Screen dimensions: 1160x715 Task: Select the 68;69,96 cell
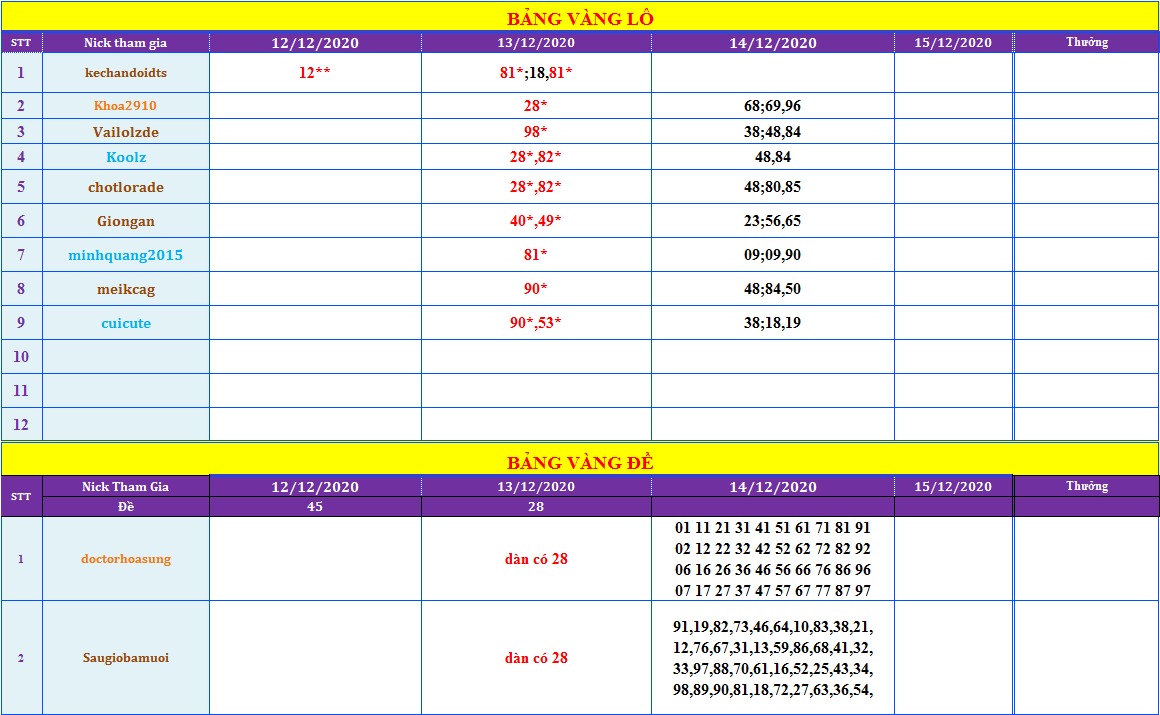pos(773,106)
